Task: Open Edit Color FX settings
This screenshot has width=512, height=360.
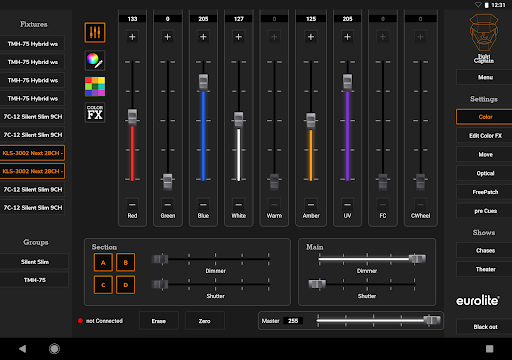Action: pyautogui.click(x=485, y=136)
